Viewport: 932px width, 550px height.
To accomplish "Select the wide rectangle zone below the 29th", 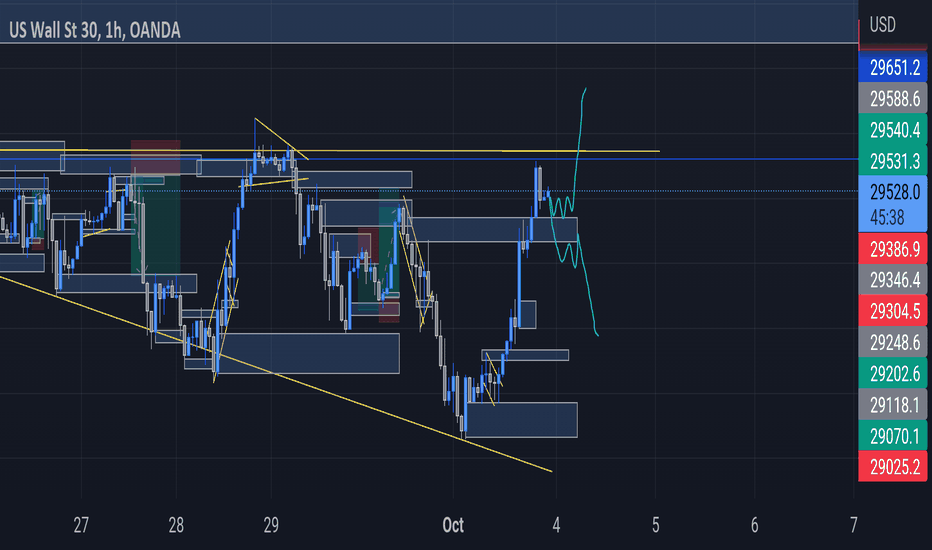I will coord(308,353).
